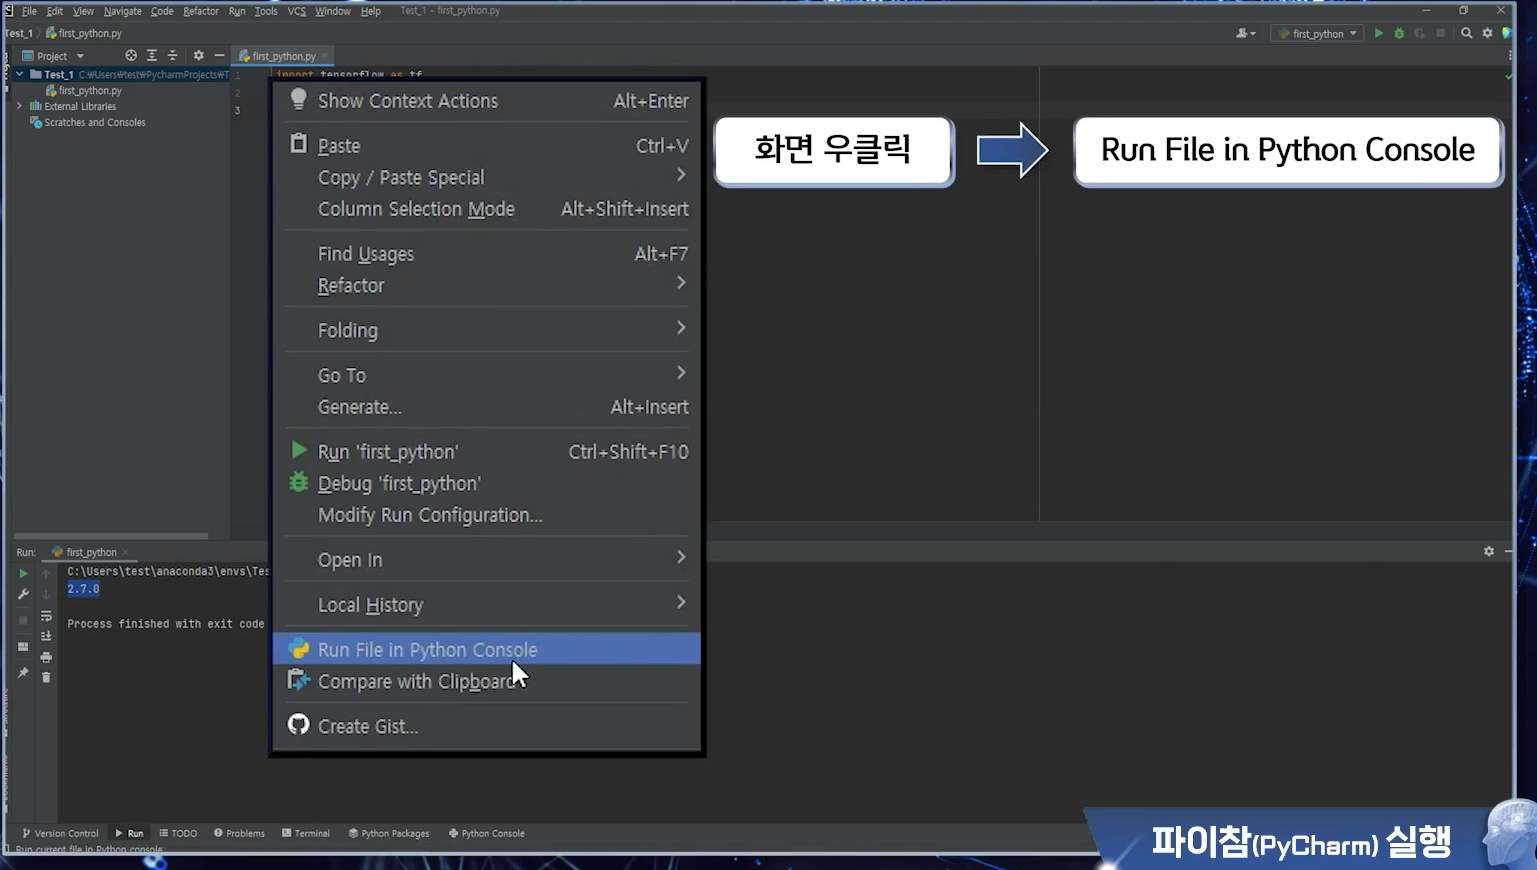Open the Project view dropdown
Screen dimensions: 1537x870
tap(53, 56)
